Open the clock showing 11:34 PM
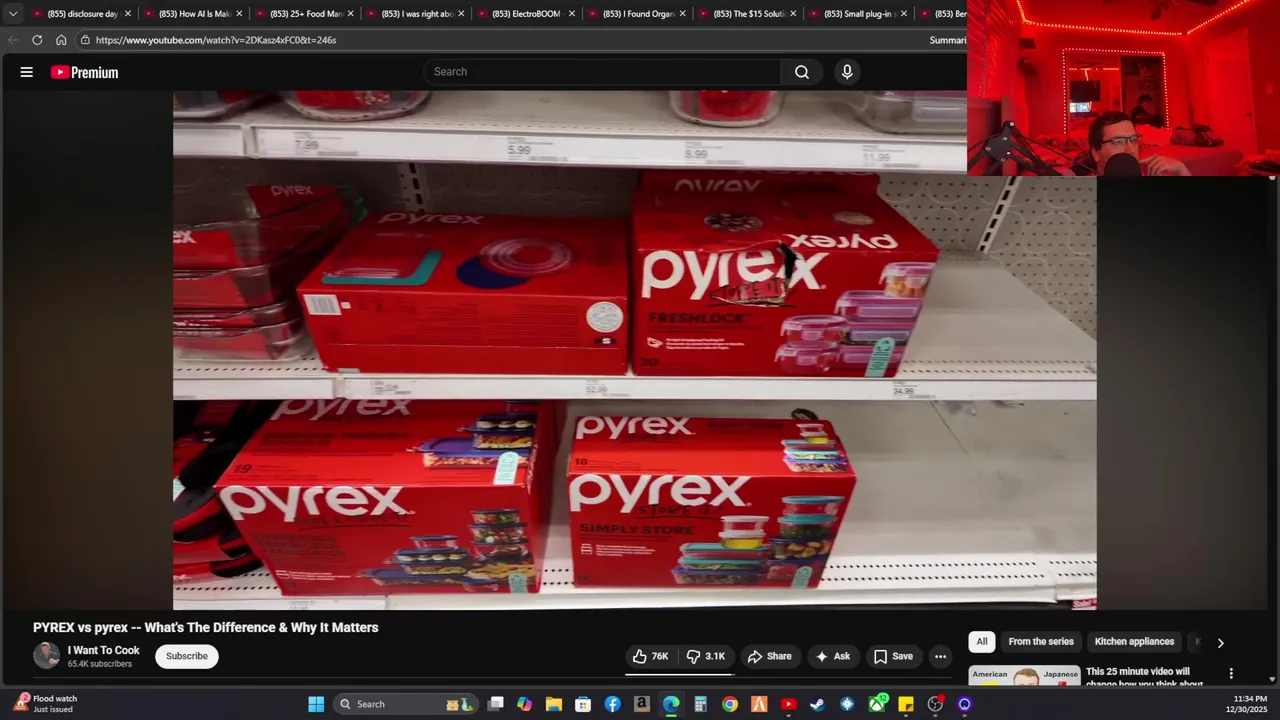The width and height of the screenshot is (1280, 720). tap(1251, 704)
